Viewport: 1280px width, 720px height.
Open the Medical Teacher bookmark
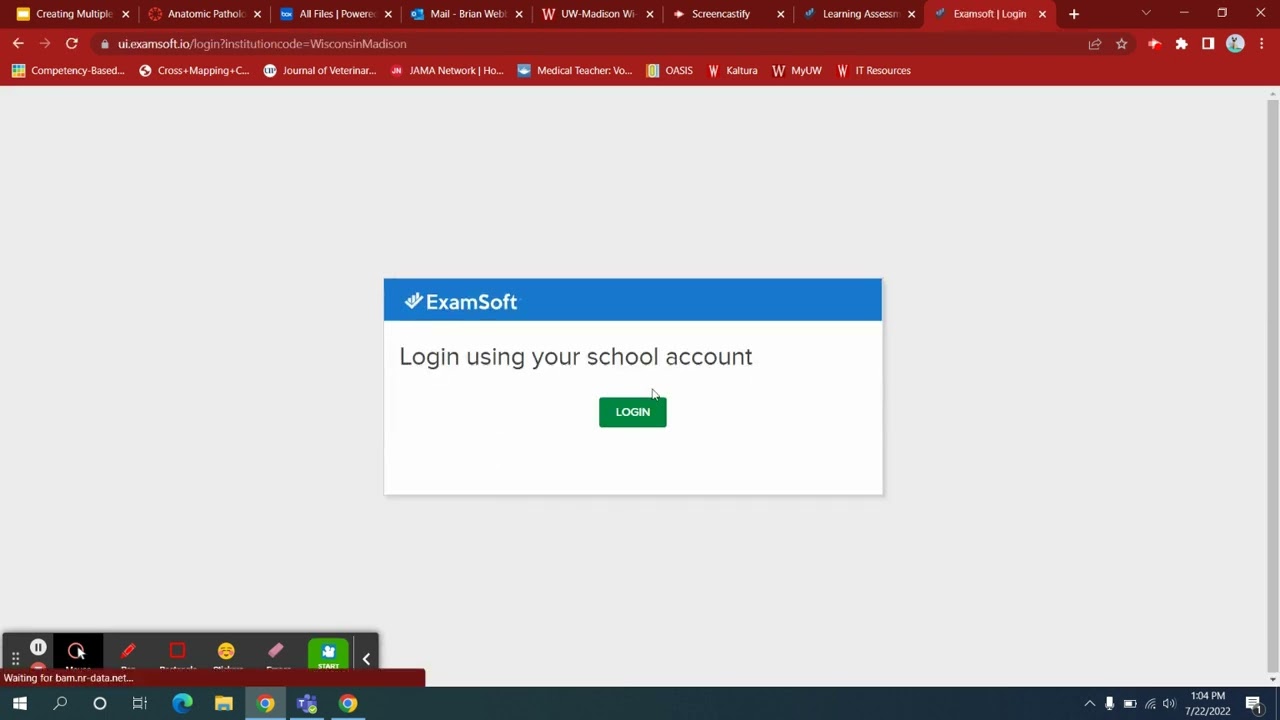[x=575, y=71]
